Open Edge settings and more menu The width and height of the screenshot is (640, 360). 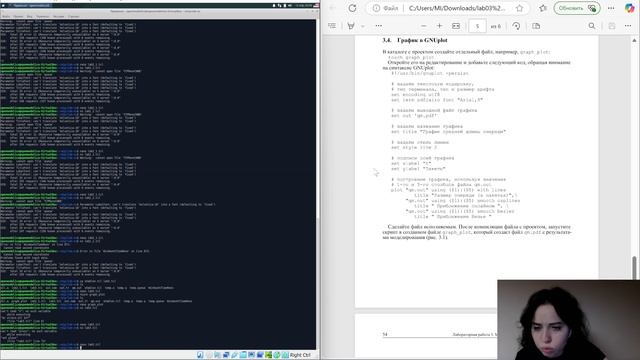click(611, 8)
